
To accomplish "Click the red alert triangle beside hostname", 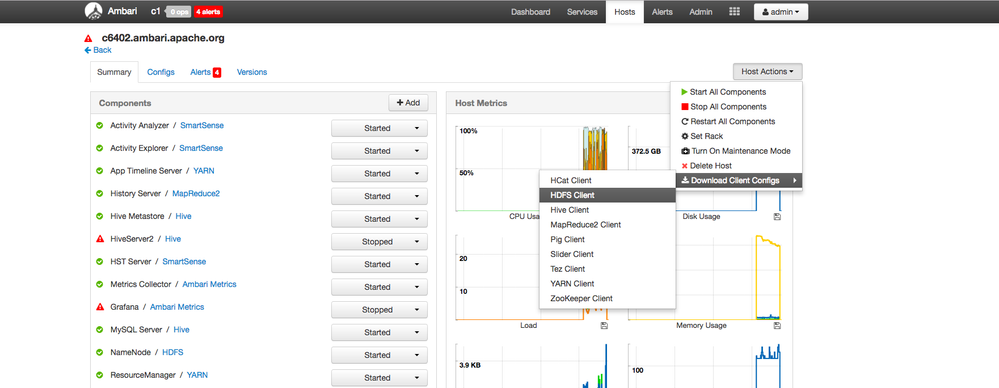I will click(x=88, y=38).
